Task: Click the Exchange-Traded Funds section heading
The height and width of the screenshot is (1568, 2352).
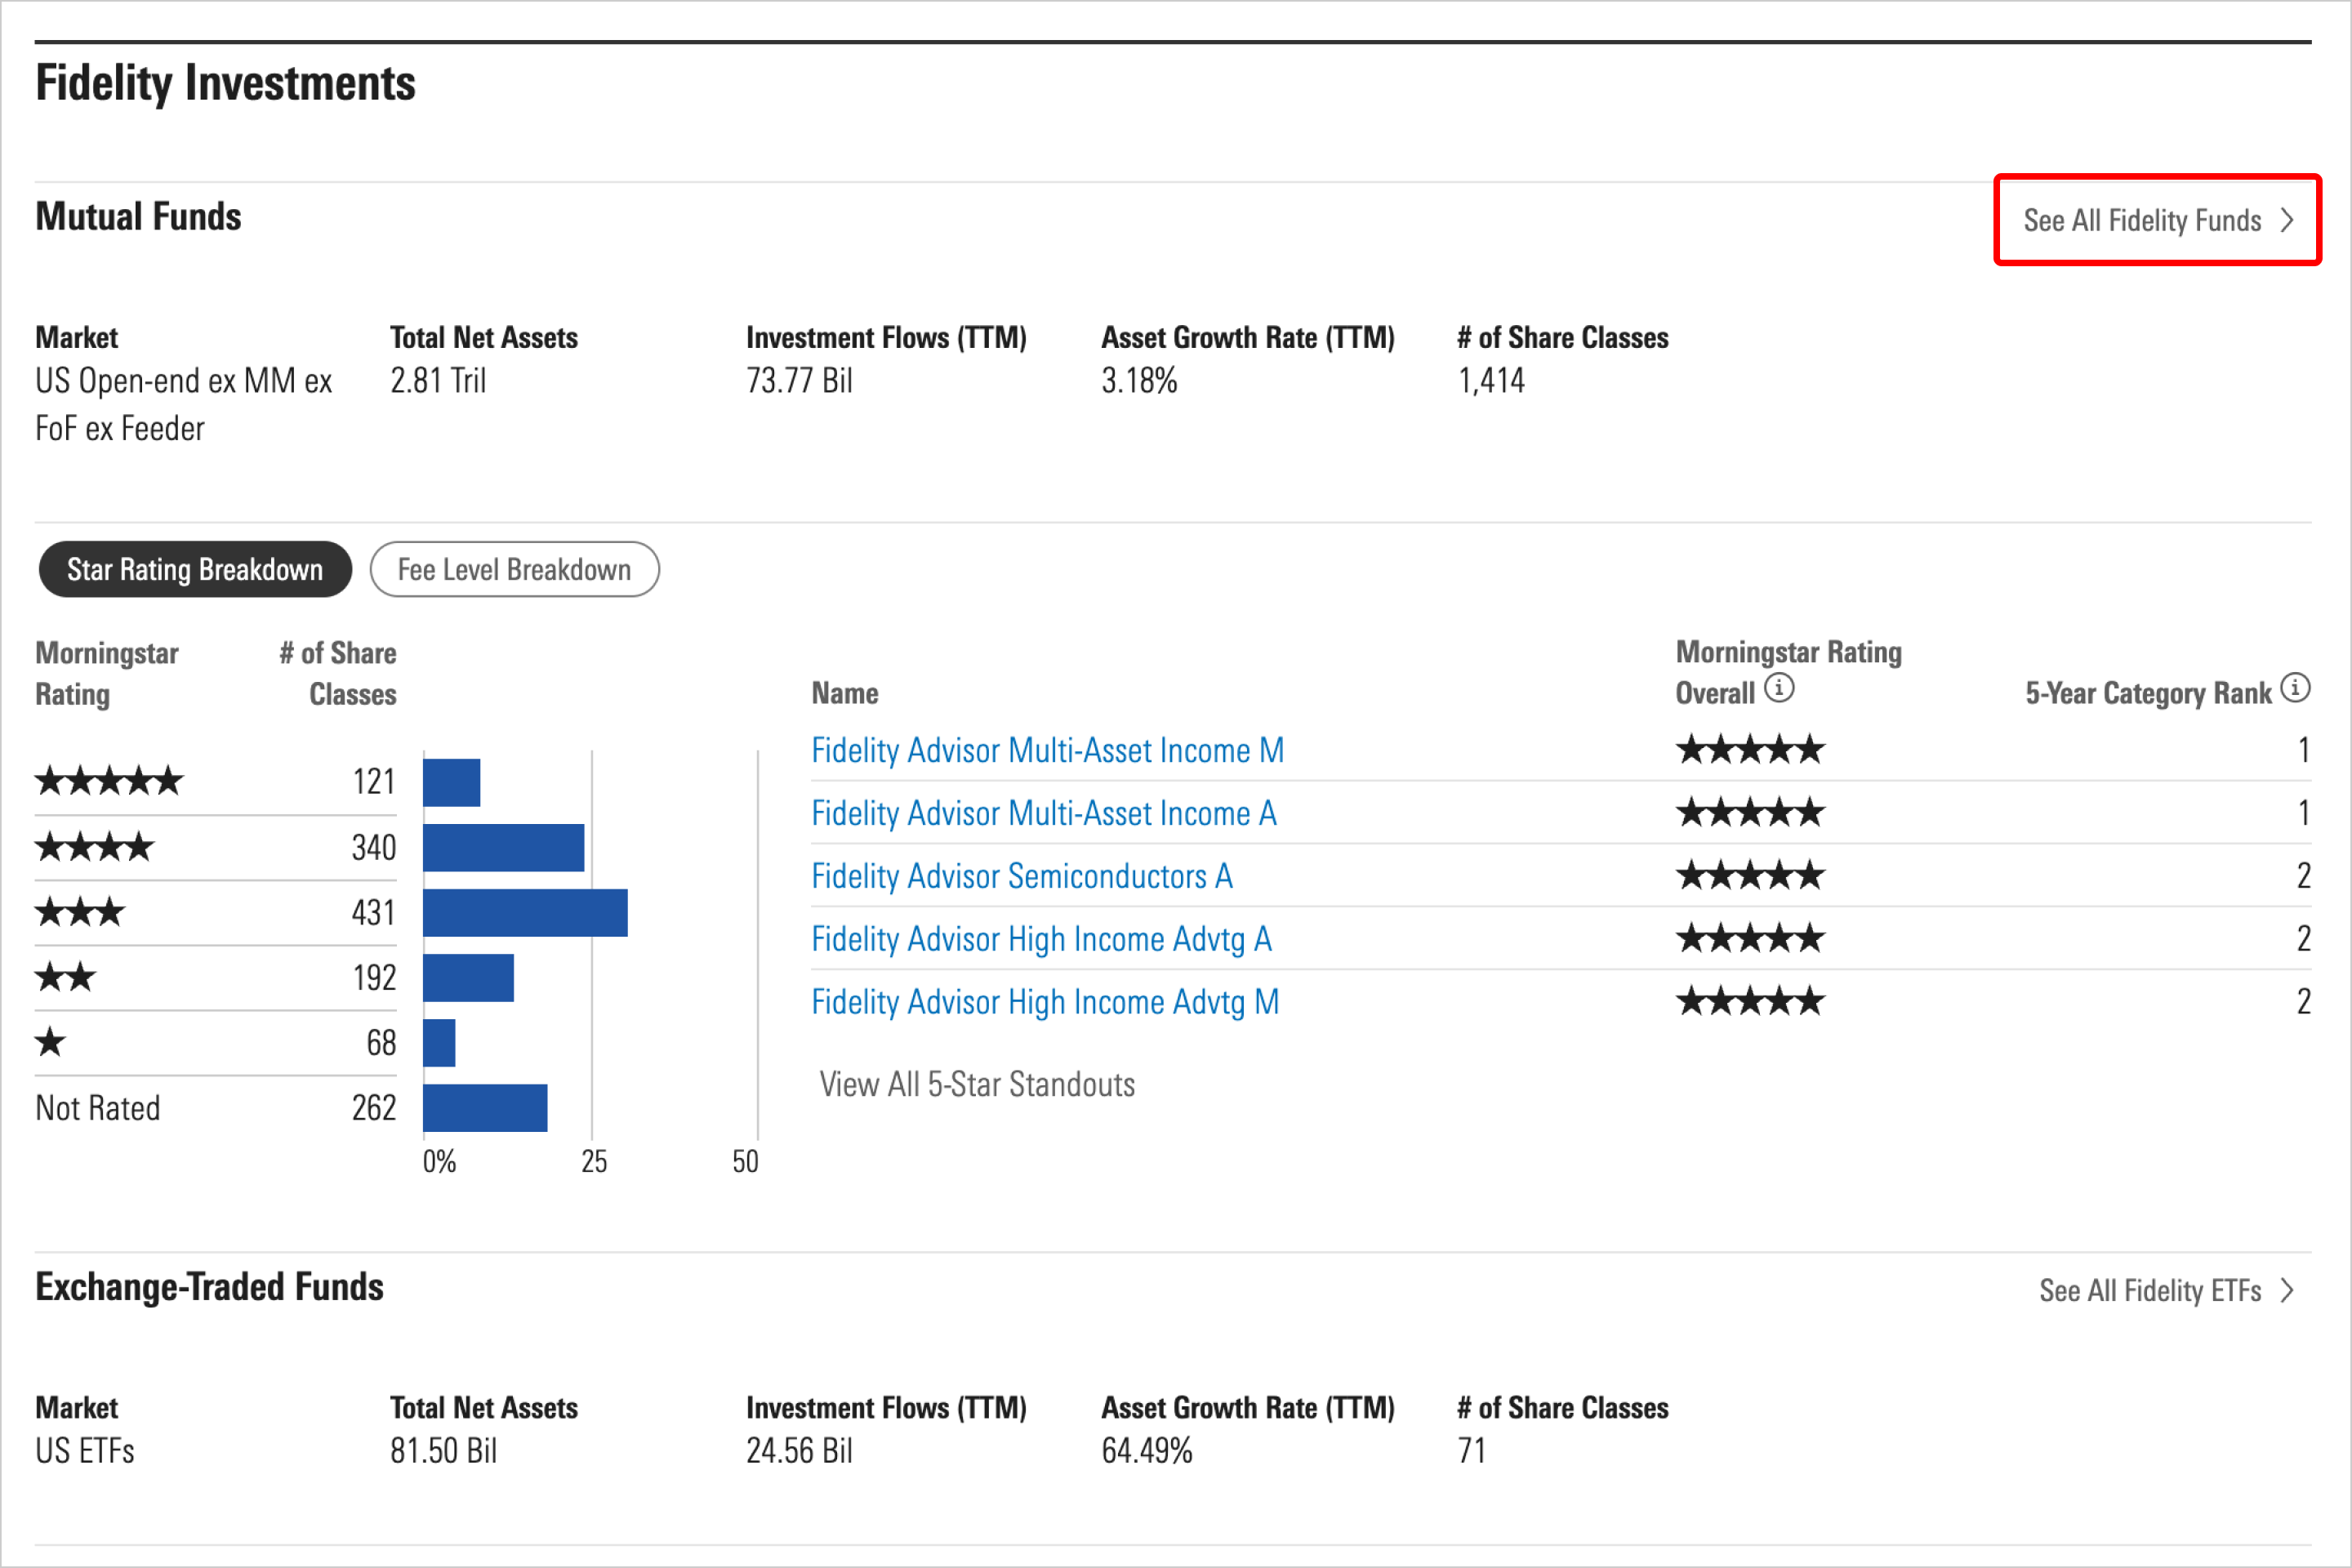Action: [209, 1287]
